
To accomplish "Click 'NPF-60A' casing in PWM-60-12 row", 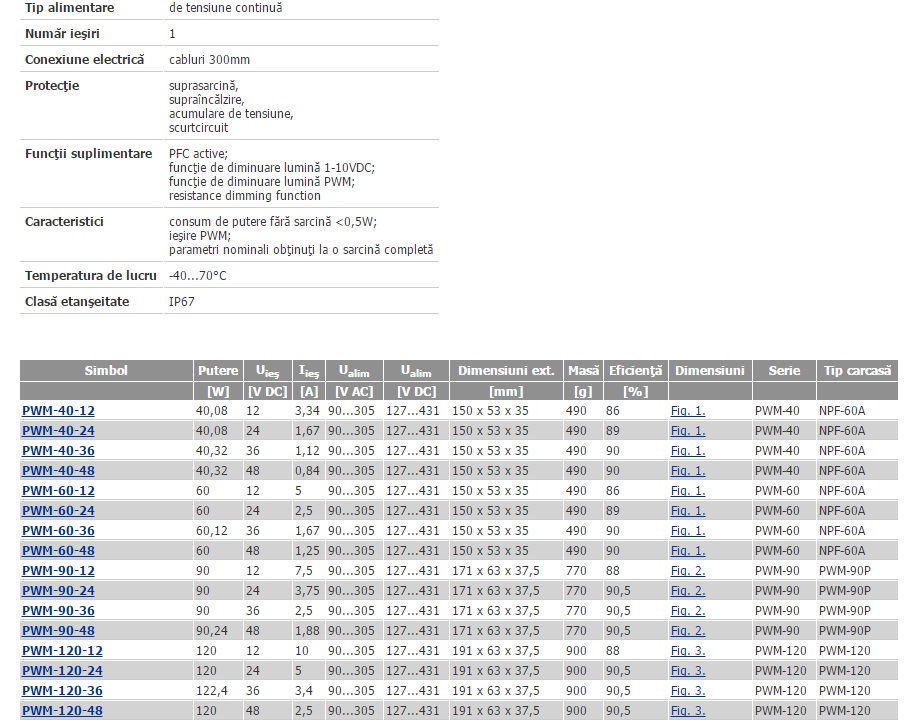I will click(x=842, y=491).
